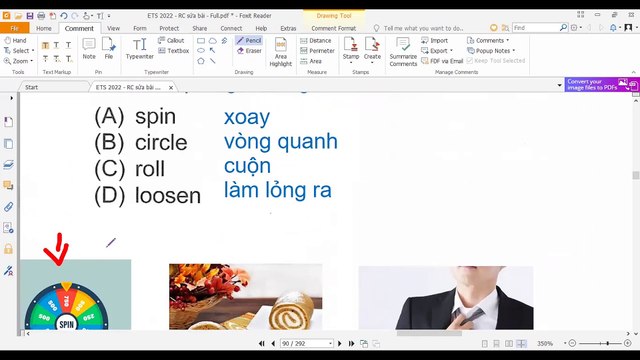Attach a File as pin comment
Viewport: 640px width, 360px height.
pos(109,49)
